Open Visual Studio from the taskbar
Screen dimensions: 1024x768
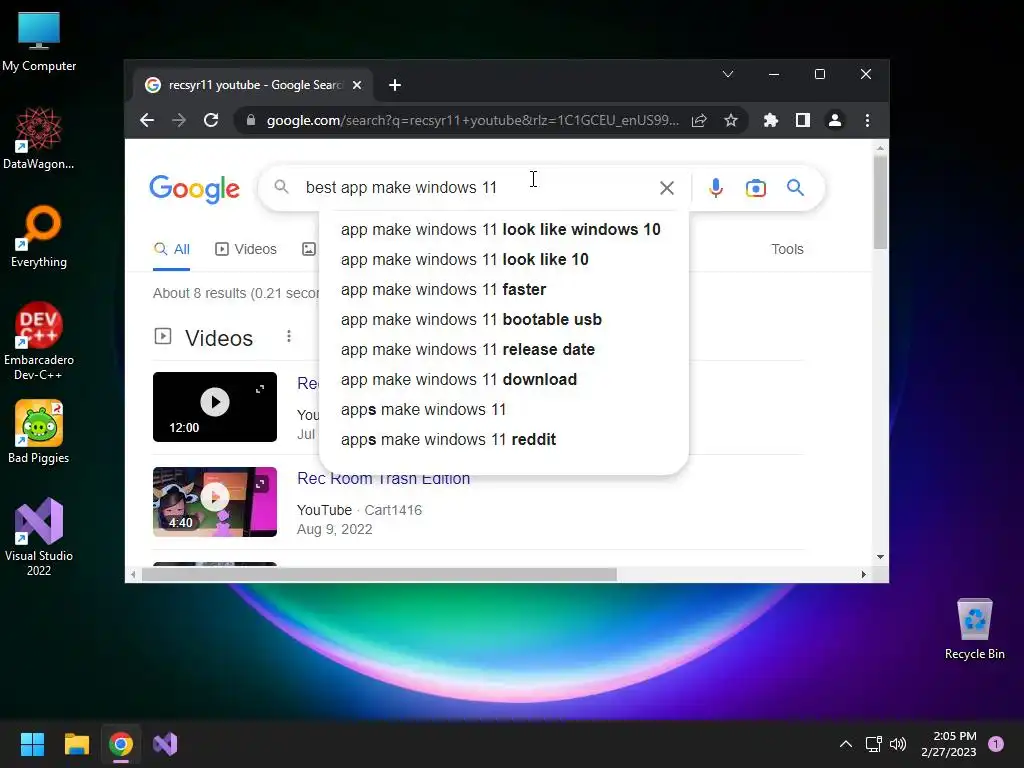point(165,744)
